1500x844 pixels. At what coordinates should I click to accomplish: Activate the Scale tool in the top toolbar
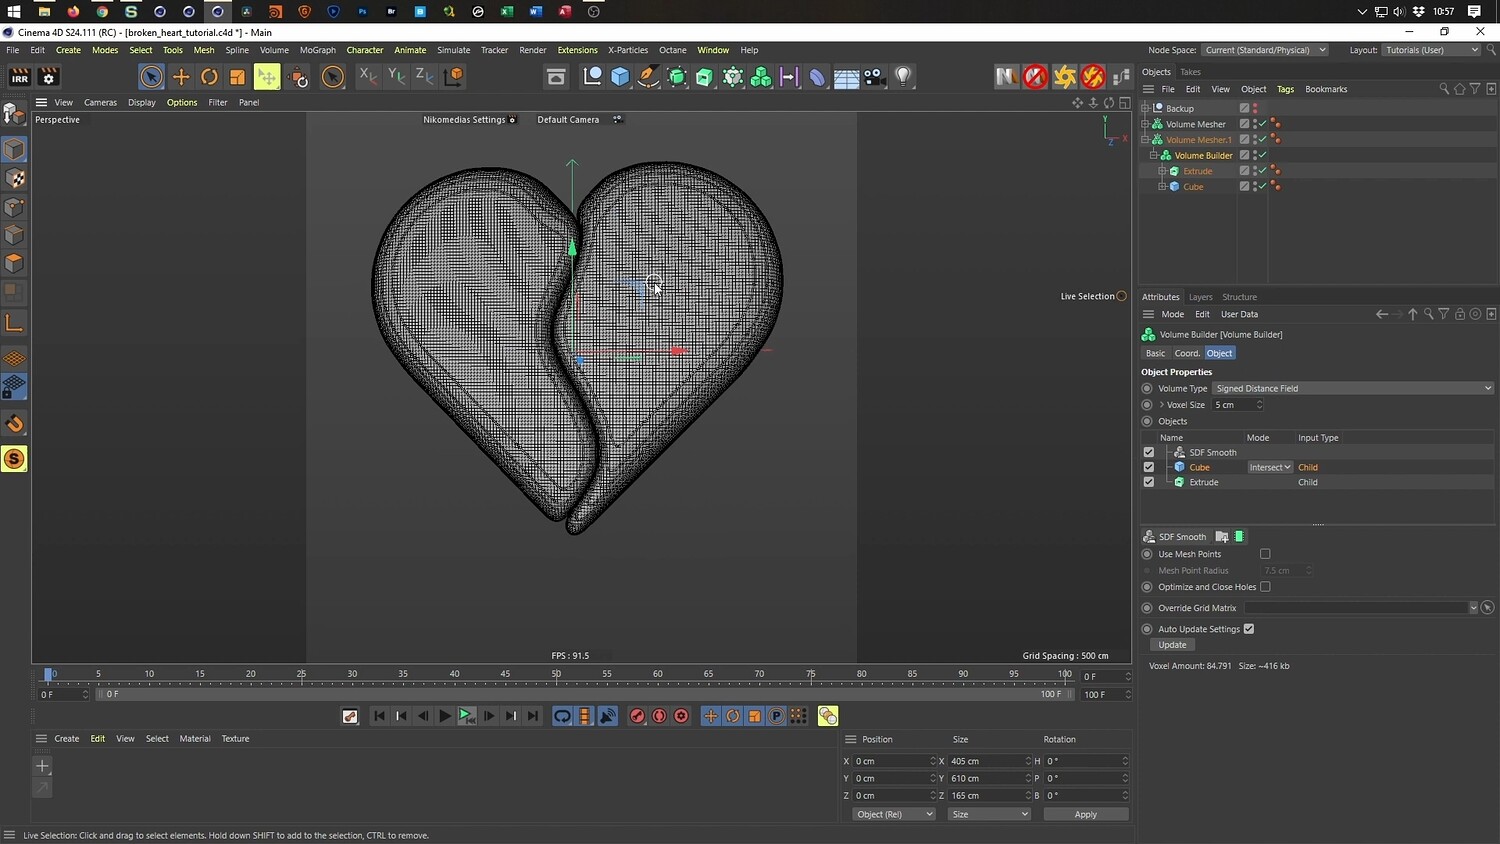(x=237, y=77)
